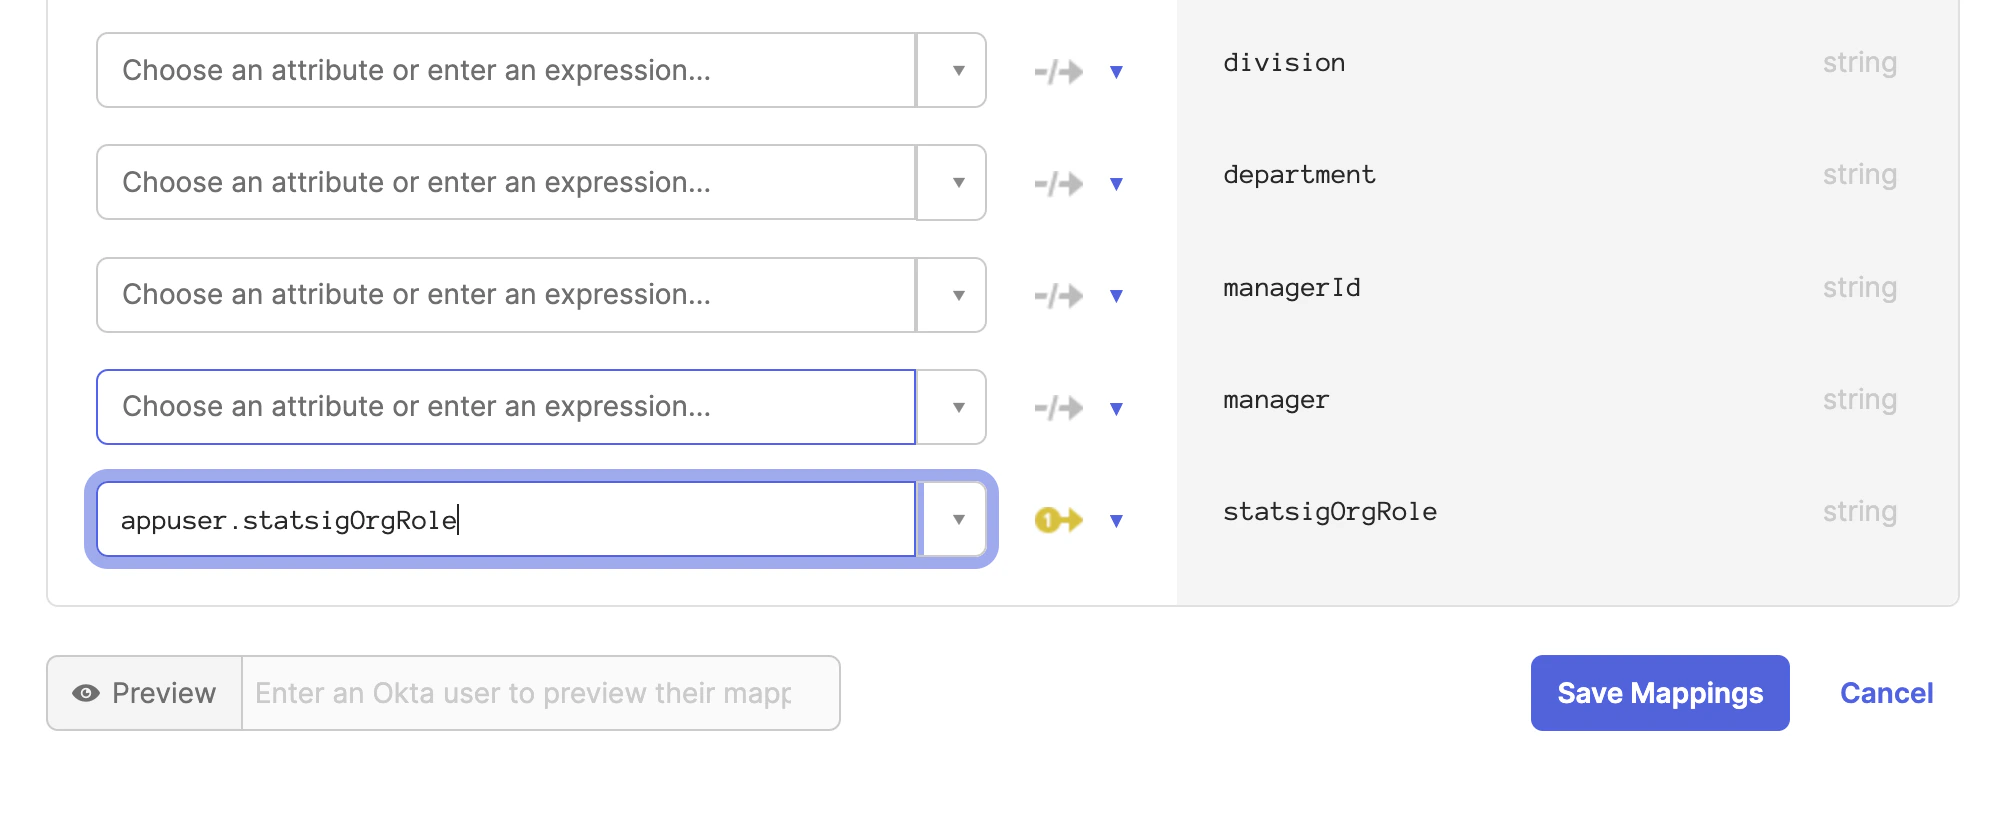Click the mapping arrow icon beside division

coord(1057,70)
